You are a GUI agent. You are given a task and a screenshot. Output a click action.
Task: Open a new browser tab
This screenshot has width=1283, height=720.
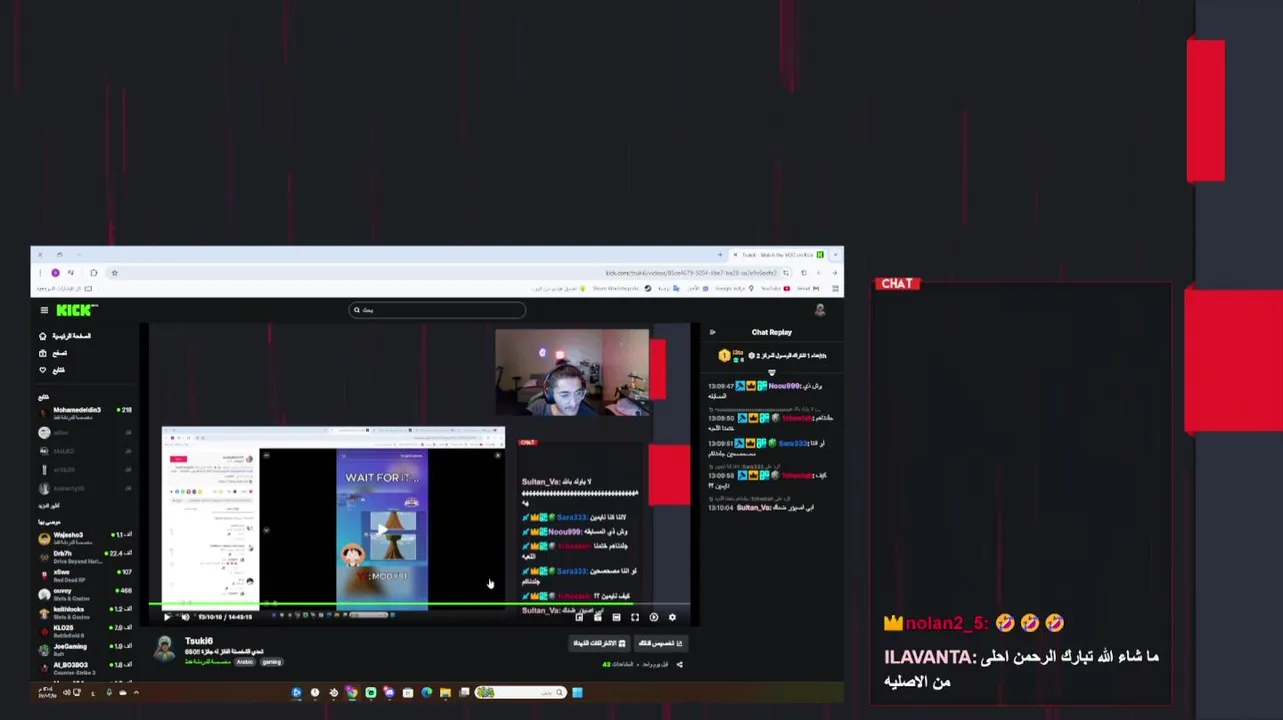720,255
